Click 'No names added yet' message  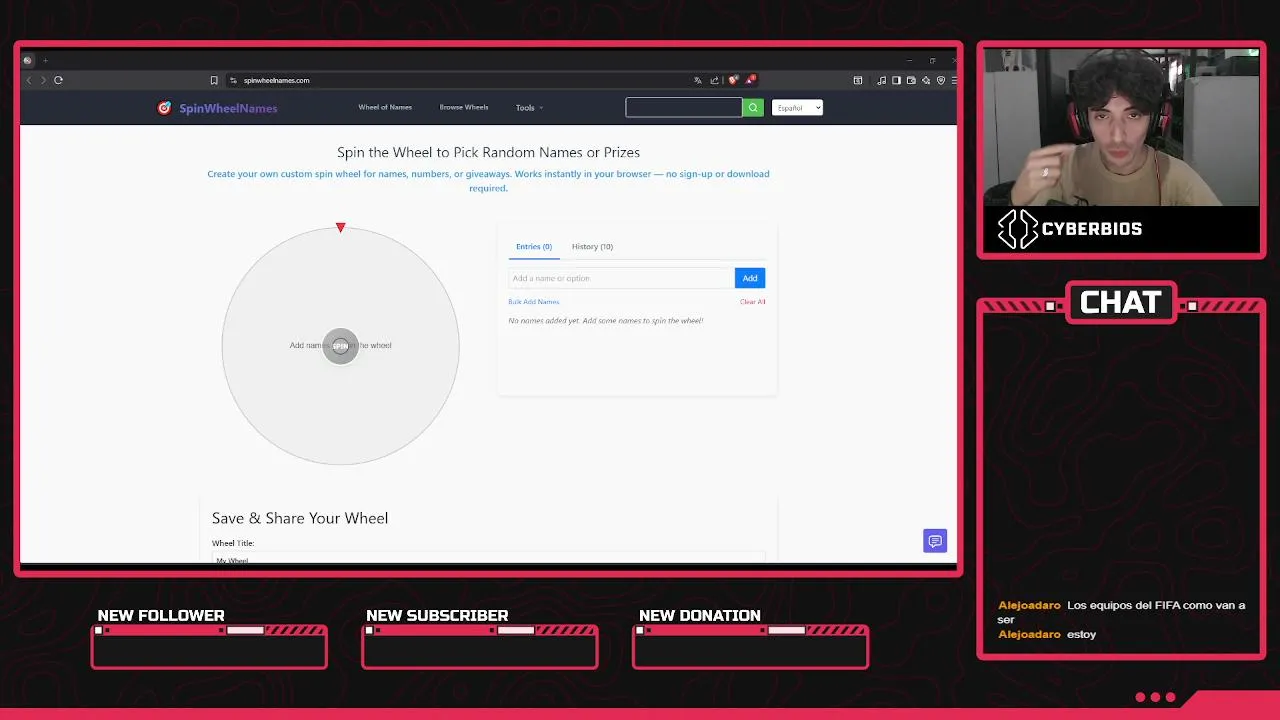605,320
